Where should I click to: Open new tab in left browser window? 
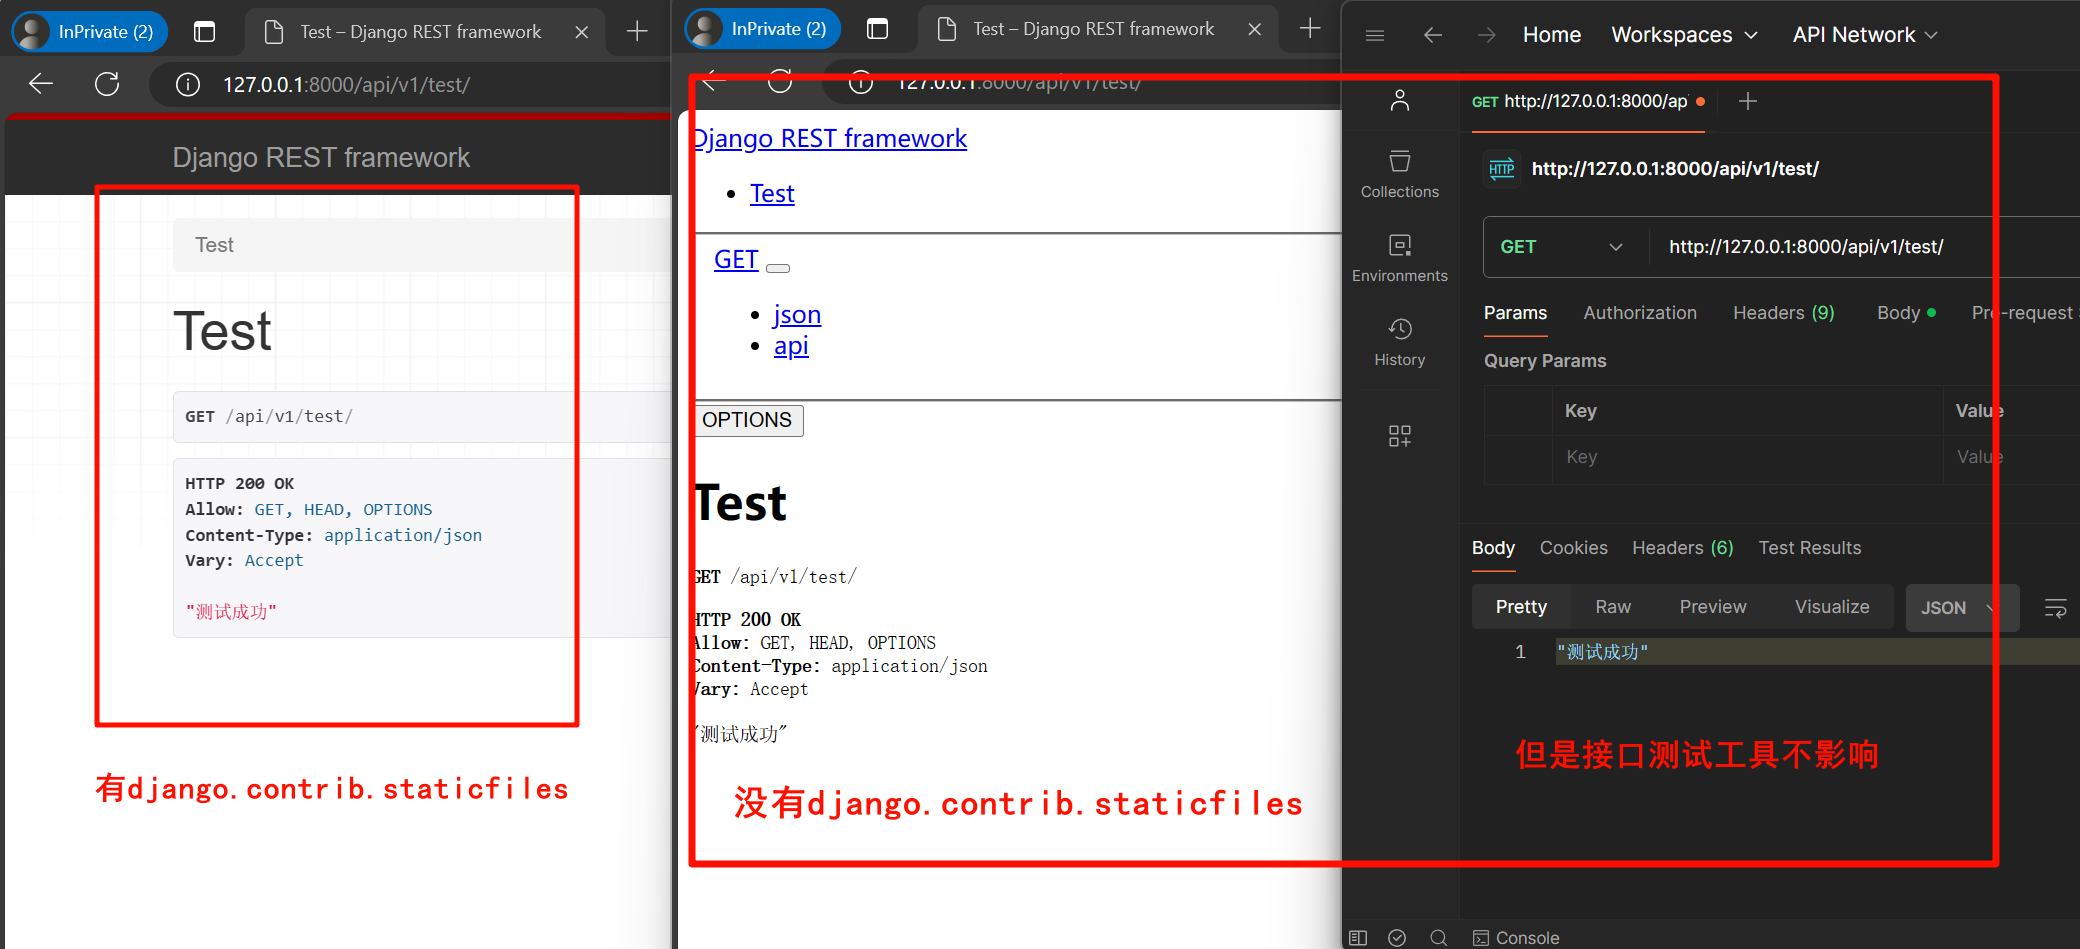637,32
